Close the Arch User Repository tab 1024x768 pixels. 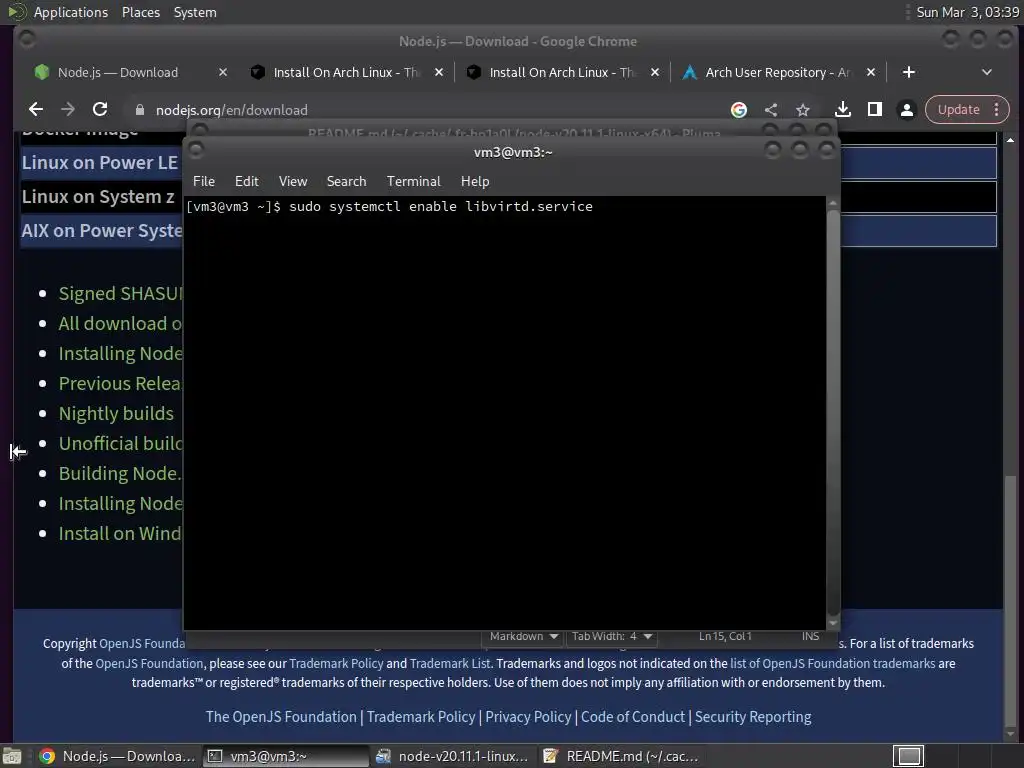871,72
